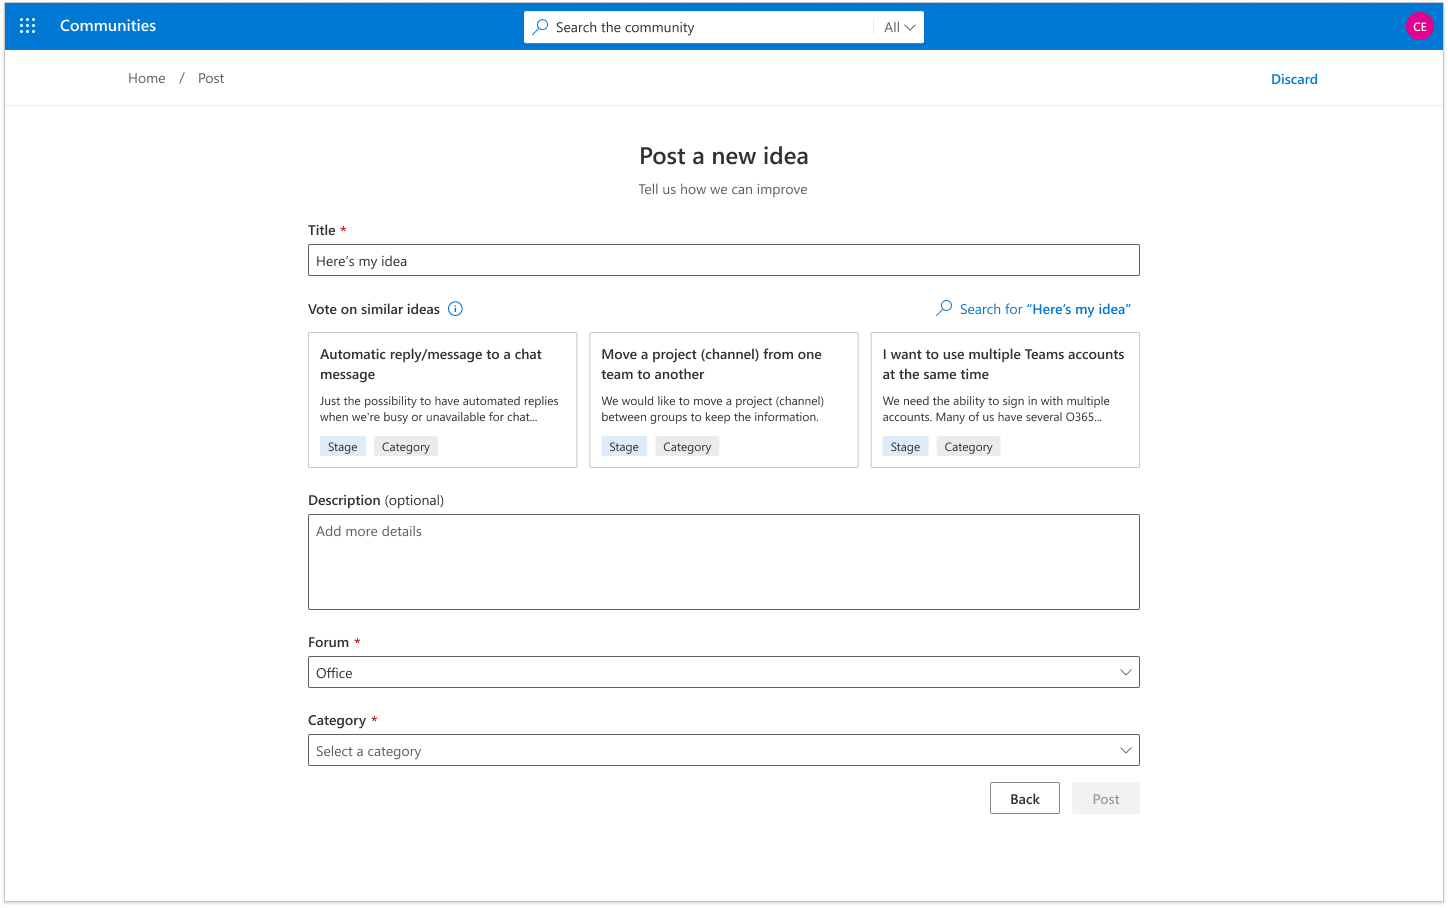The width and height of the screenshot is (1448, 908).
Task: Click "We would like to move a project" description
Action: tap(712, 409)
